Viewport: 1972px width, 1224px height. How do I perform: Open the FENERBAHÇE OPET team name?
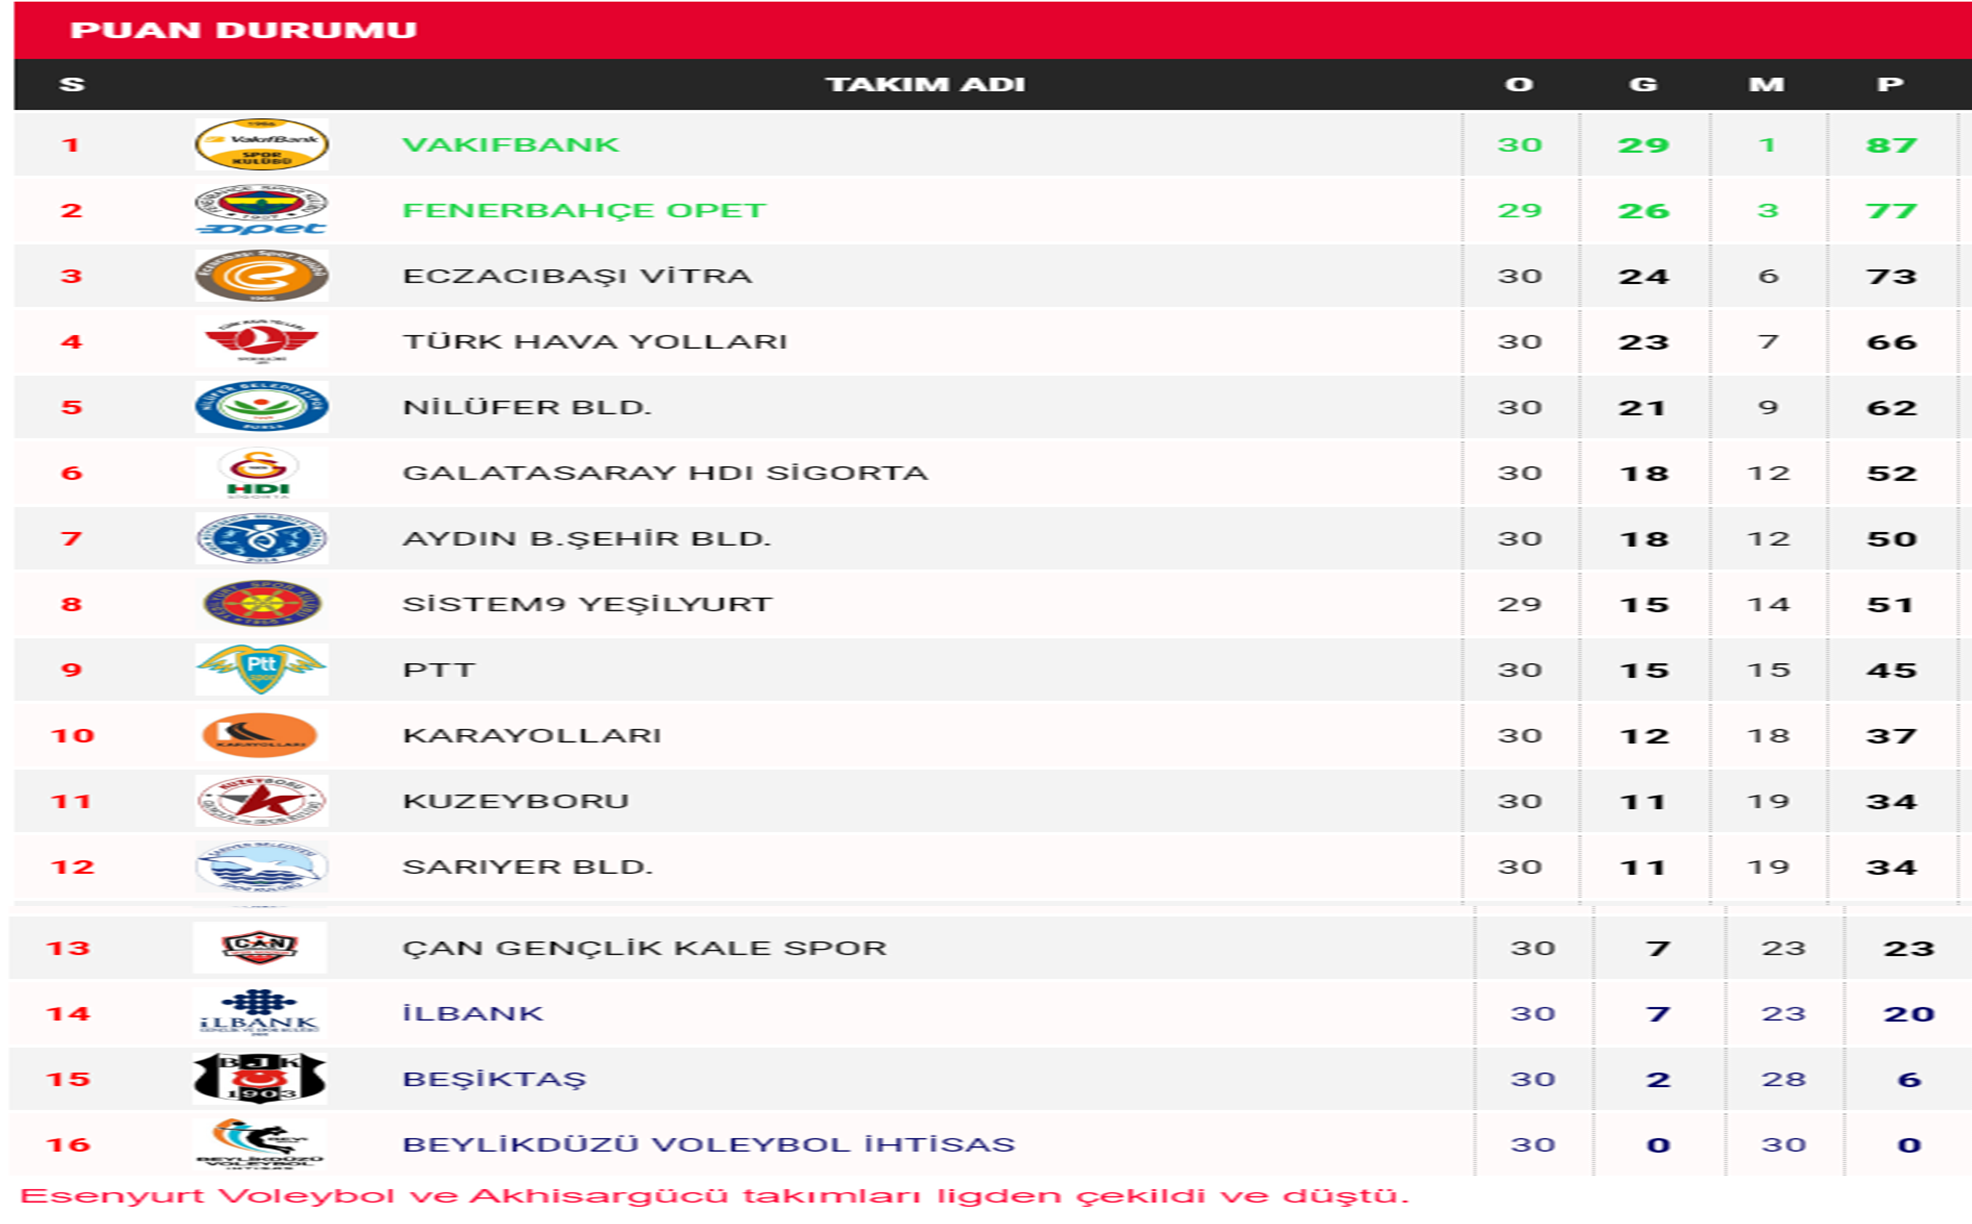584,211
